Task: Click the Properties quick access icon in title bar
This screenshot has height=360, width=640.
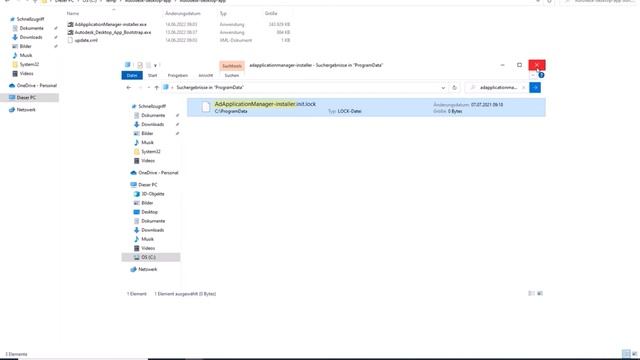Action: coord(140,65)
